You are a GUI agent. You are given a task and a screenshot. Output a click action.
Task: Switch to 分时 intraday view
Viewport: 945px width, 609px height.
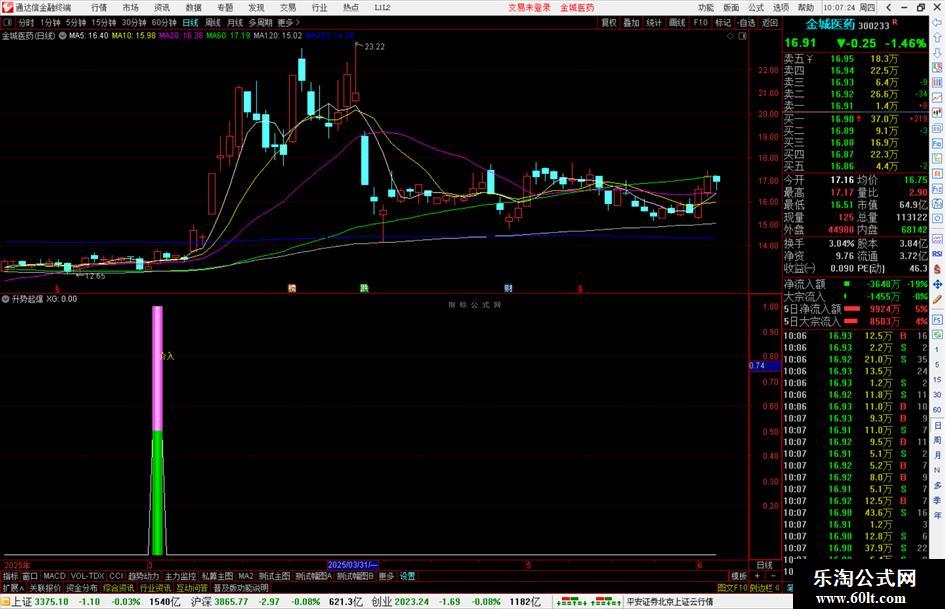click(26, 23)
